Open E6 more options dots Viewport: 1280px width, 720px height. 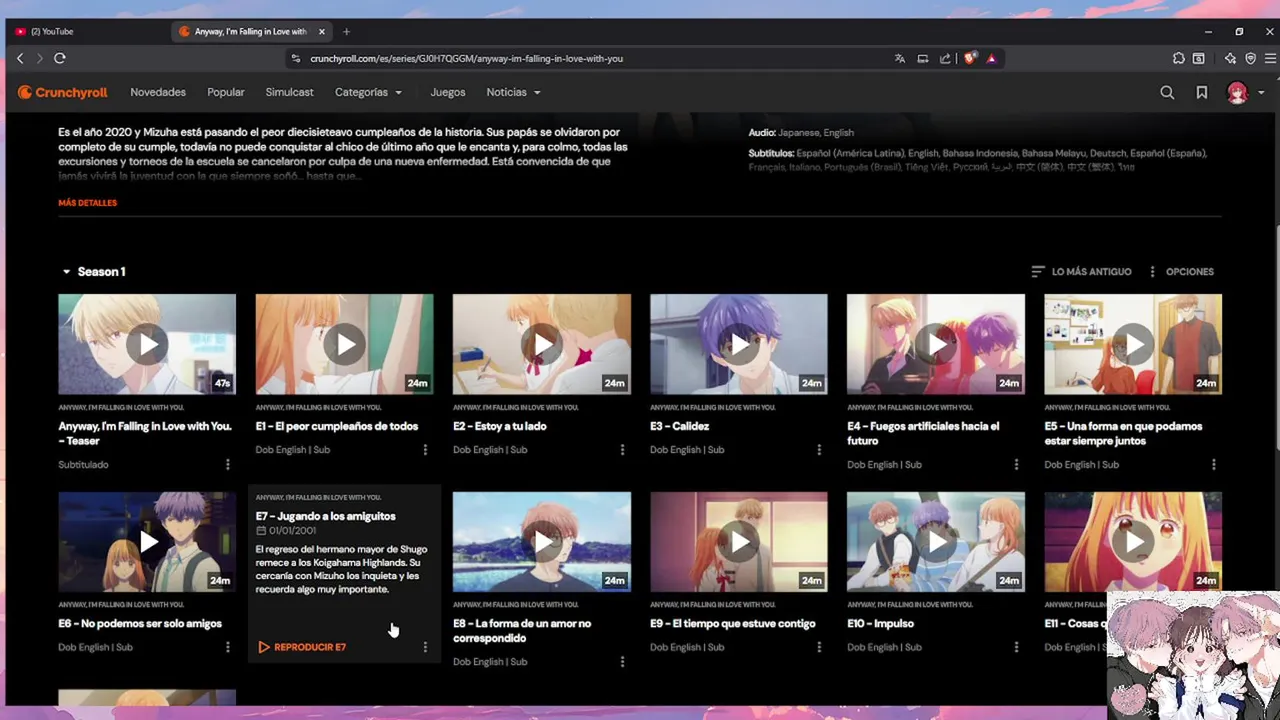pos(228,647)
